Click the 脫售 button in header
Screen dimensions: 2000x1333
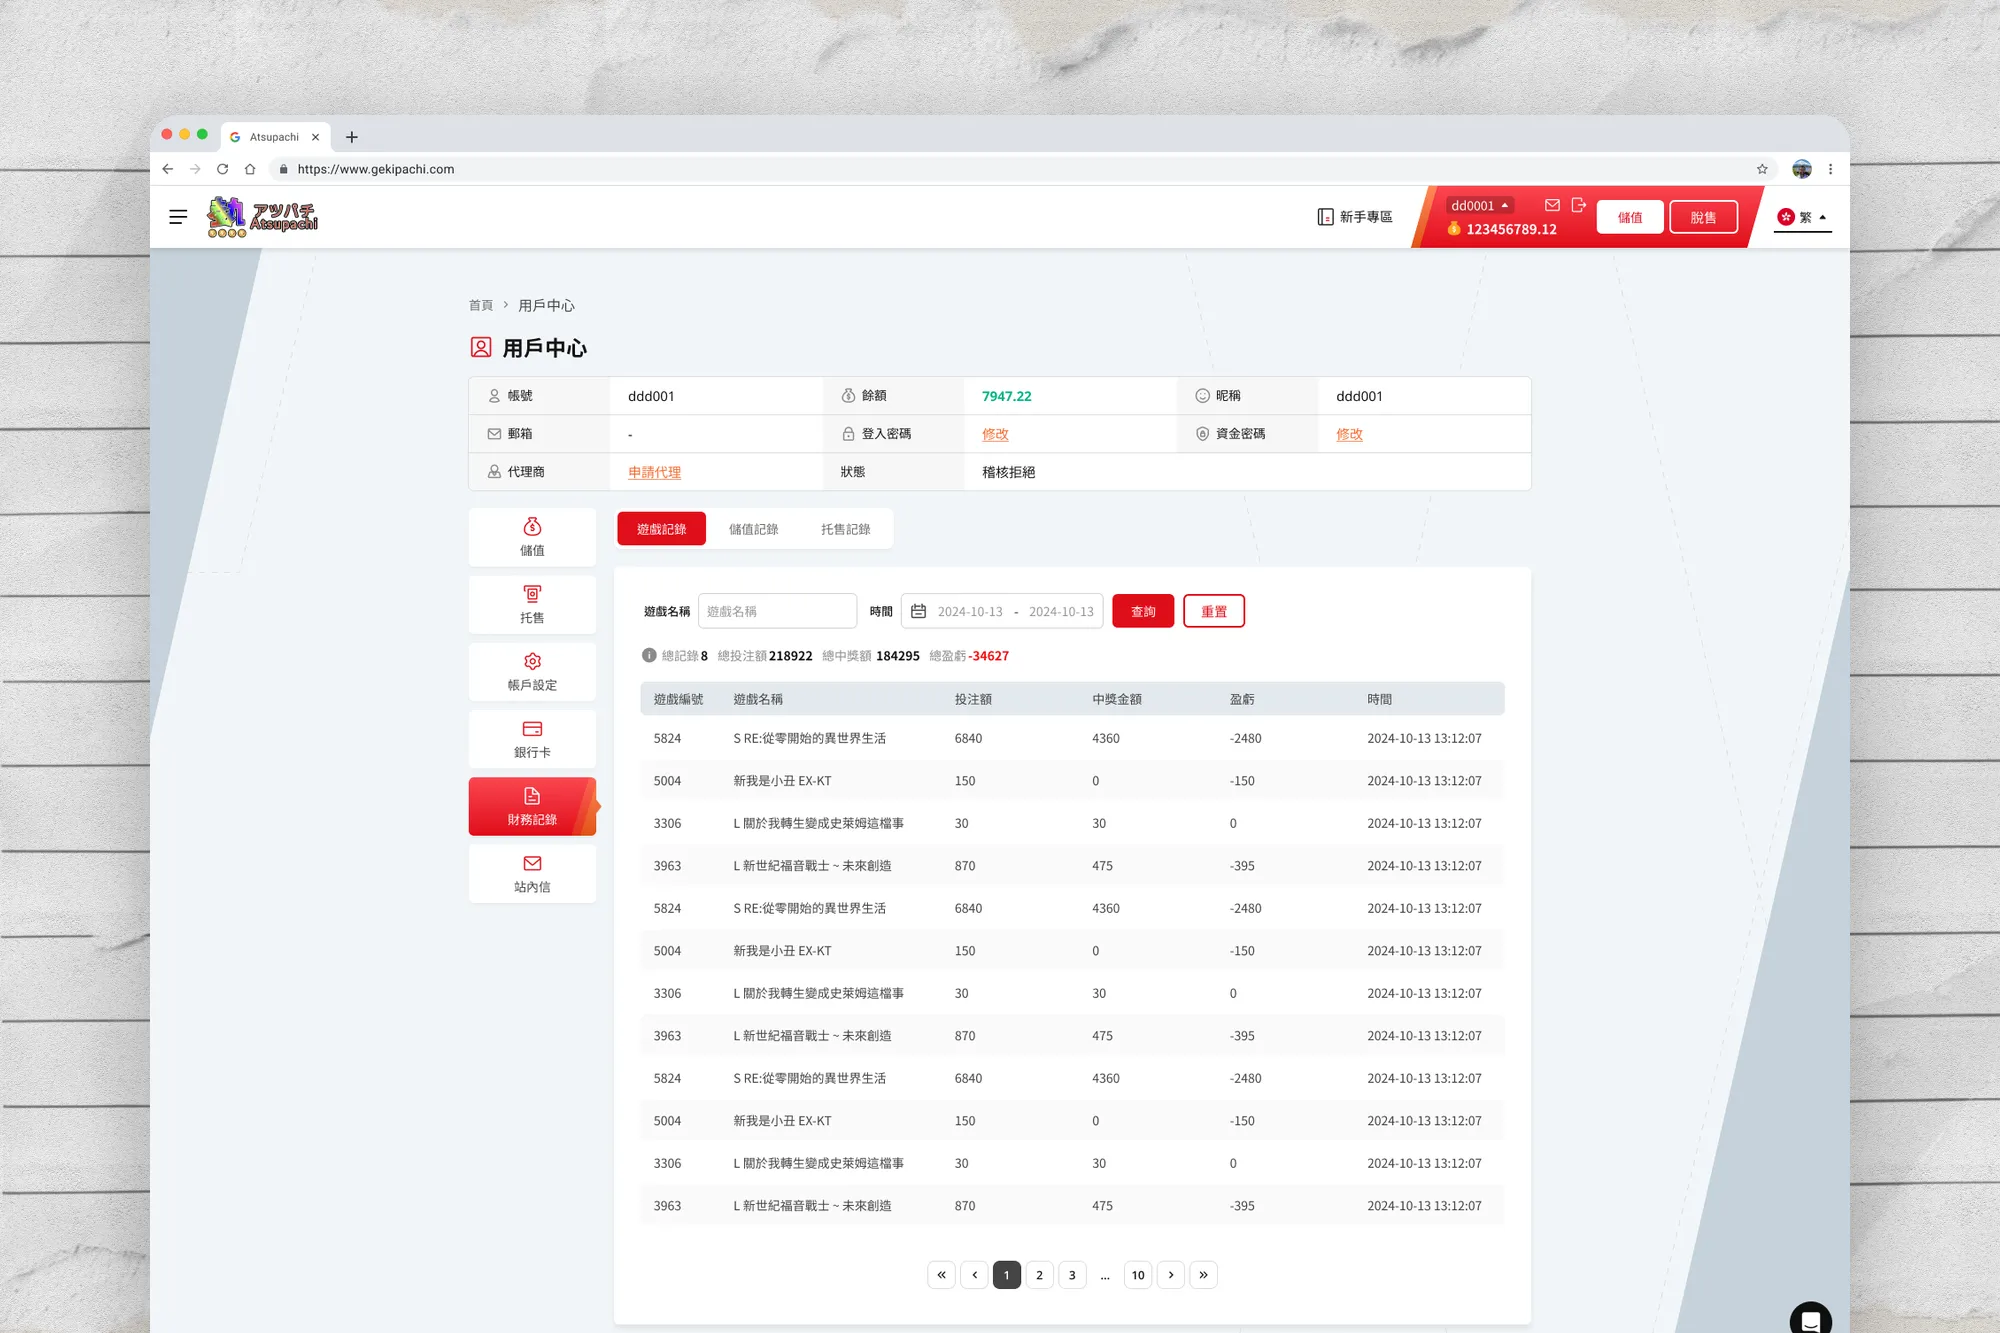pos(1703,217)
